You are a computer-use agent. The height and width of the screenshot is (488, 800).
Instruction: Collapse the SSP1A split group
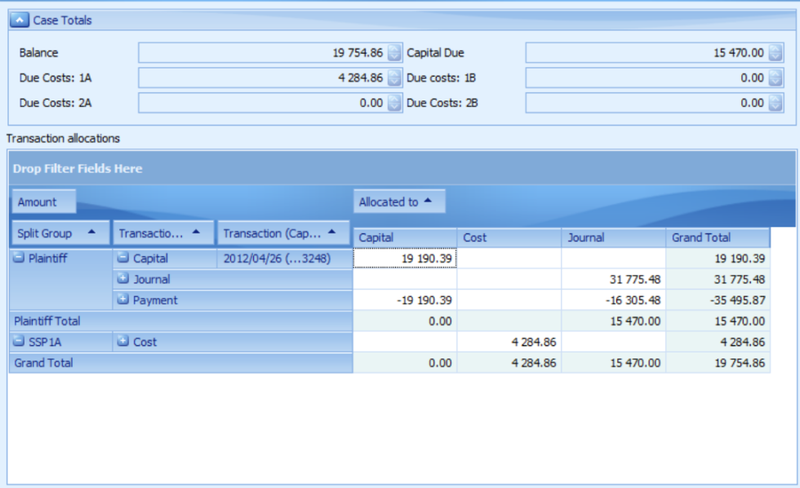click(19, 341)
